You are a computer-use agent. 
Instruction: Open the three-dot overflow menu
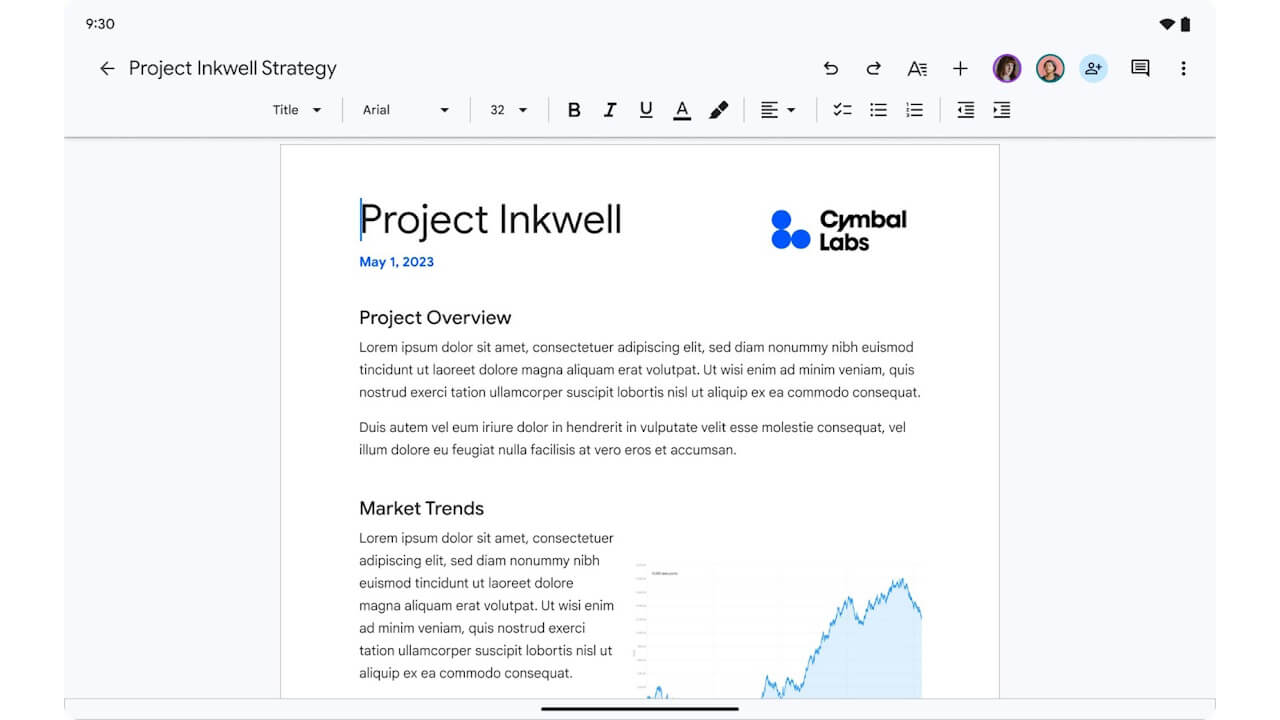[x=1183, y=68]
